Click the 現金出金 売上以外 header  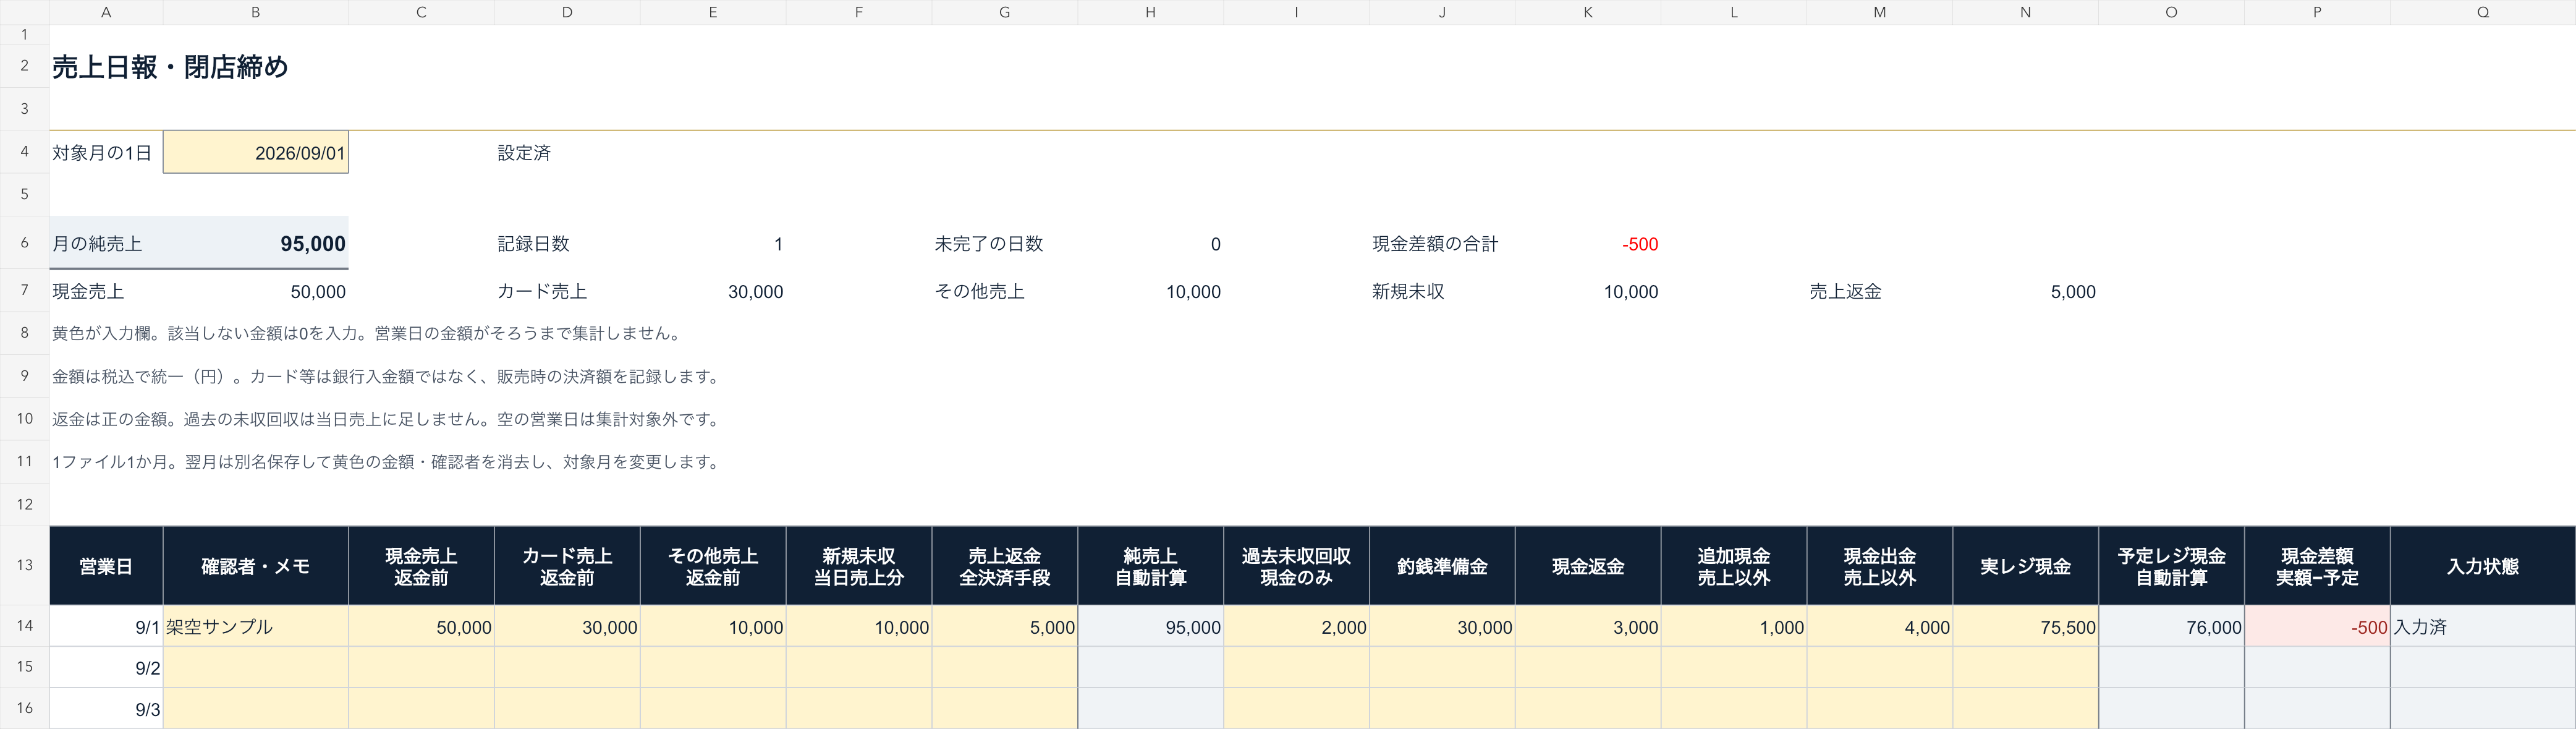point(1880,566)
